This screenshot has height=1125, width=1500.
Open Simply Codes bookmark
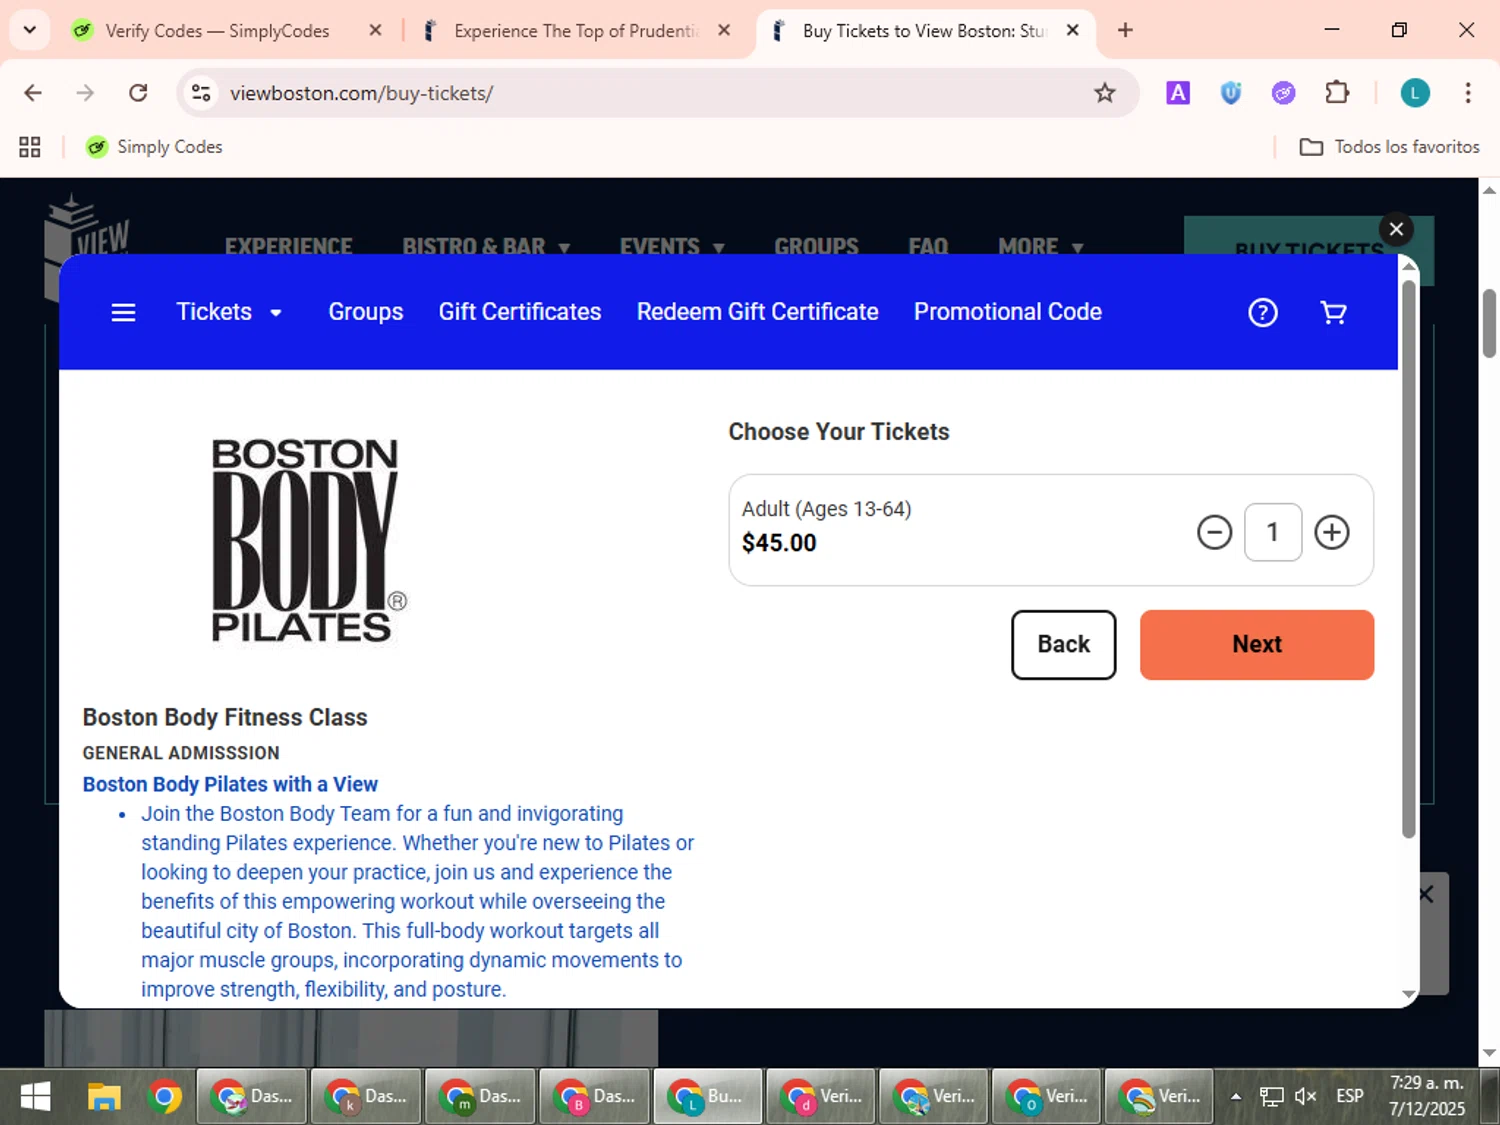click(x=154, y=147)
